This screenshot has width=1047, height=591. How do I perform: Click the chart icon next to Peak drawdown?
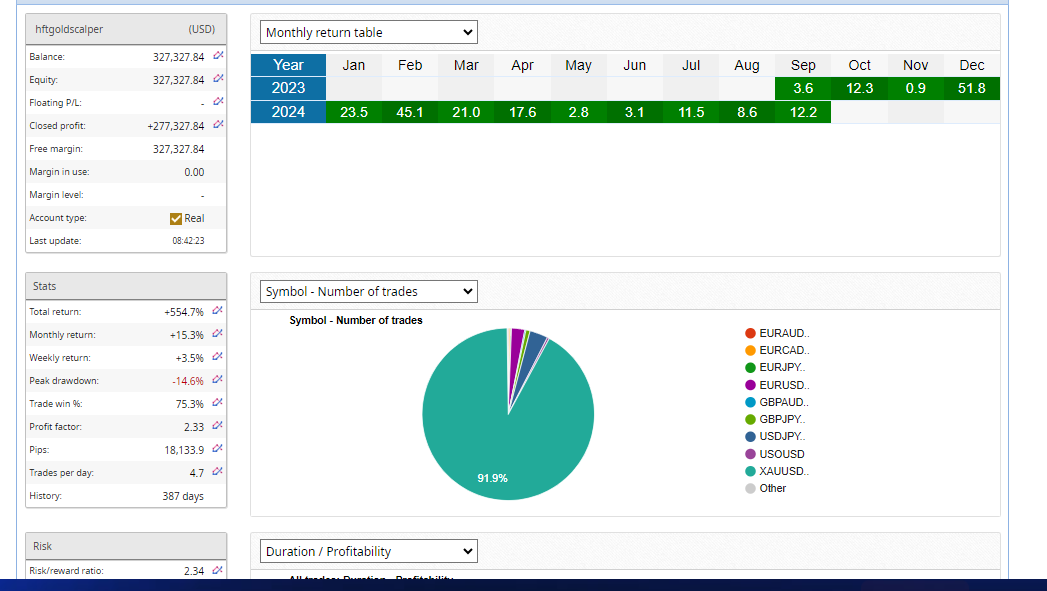click(218, 381)
